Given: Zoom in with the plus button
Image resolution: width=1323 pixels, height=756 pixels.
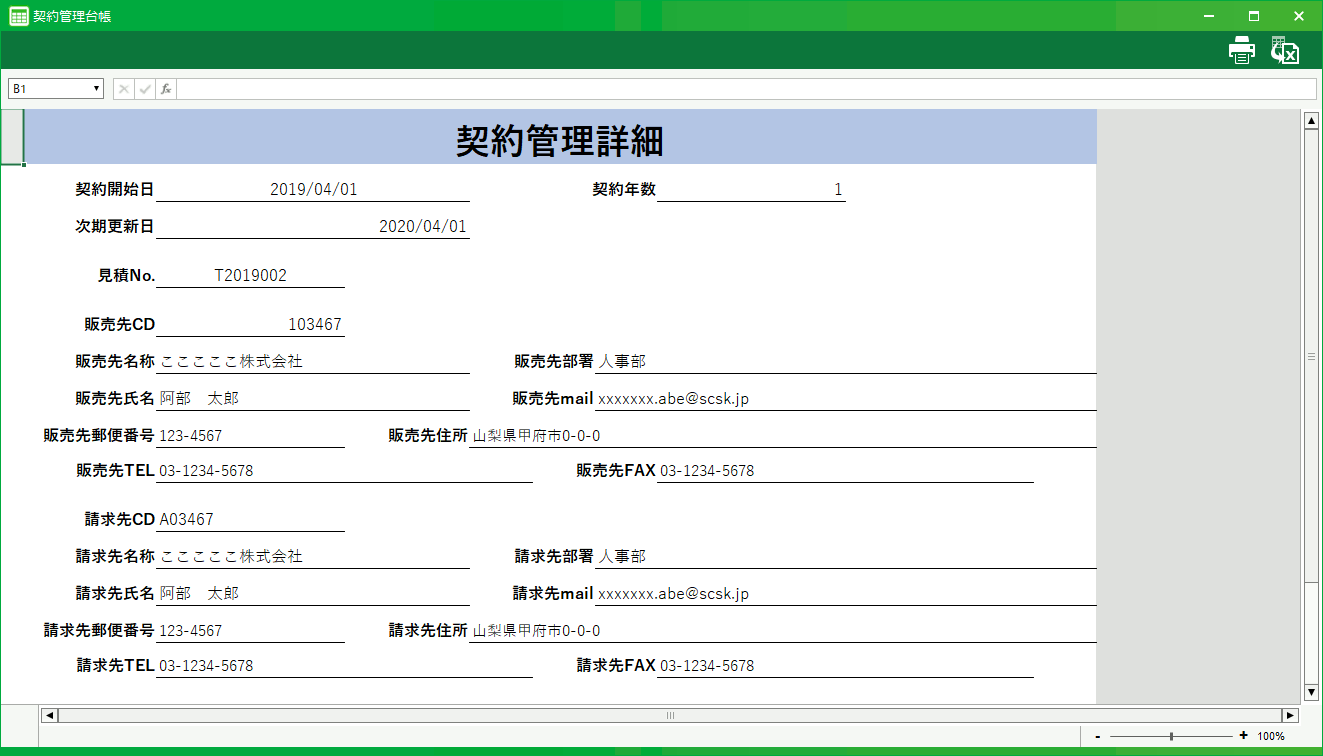Looking at the screenshot, I should tap(1243, 736).
